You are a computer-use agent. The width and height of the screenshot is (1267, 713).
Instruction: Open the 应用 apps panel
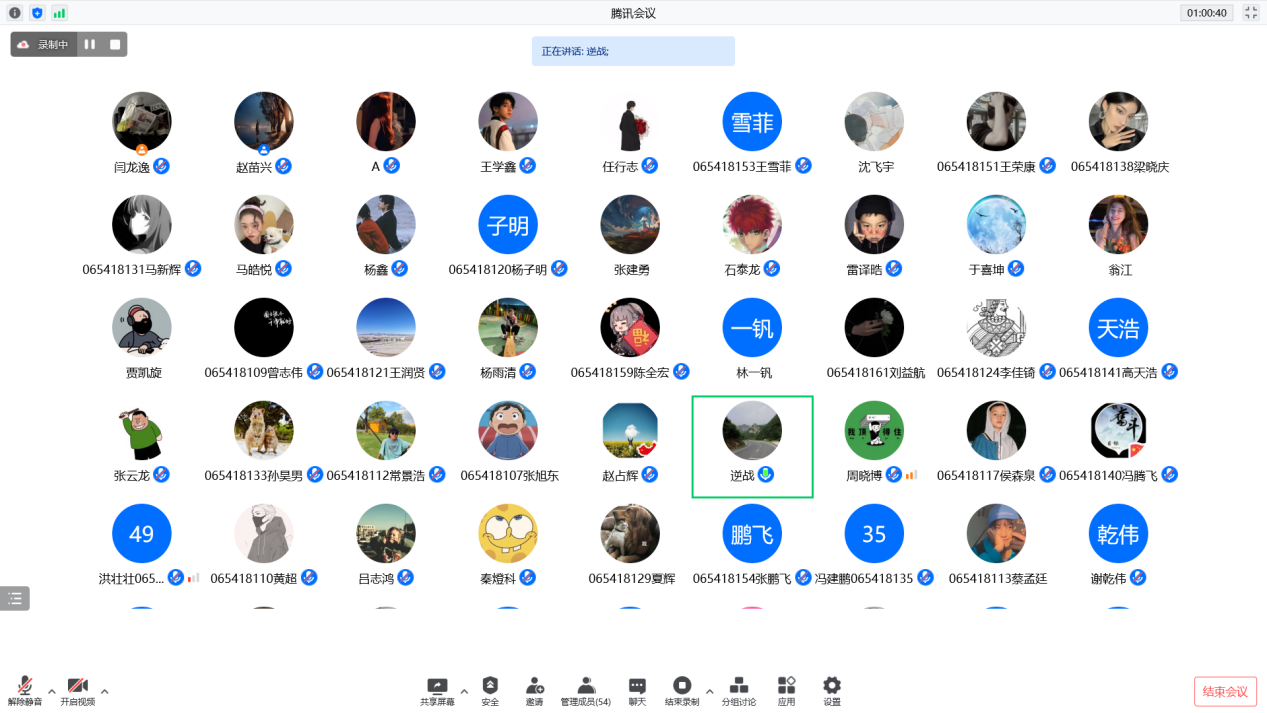click(x=786, y=690)
